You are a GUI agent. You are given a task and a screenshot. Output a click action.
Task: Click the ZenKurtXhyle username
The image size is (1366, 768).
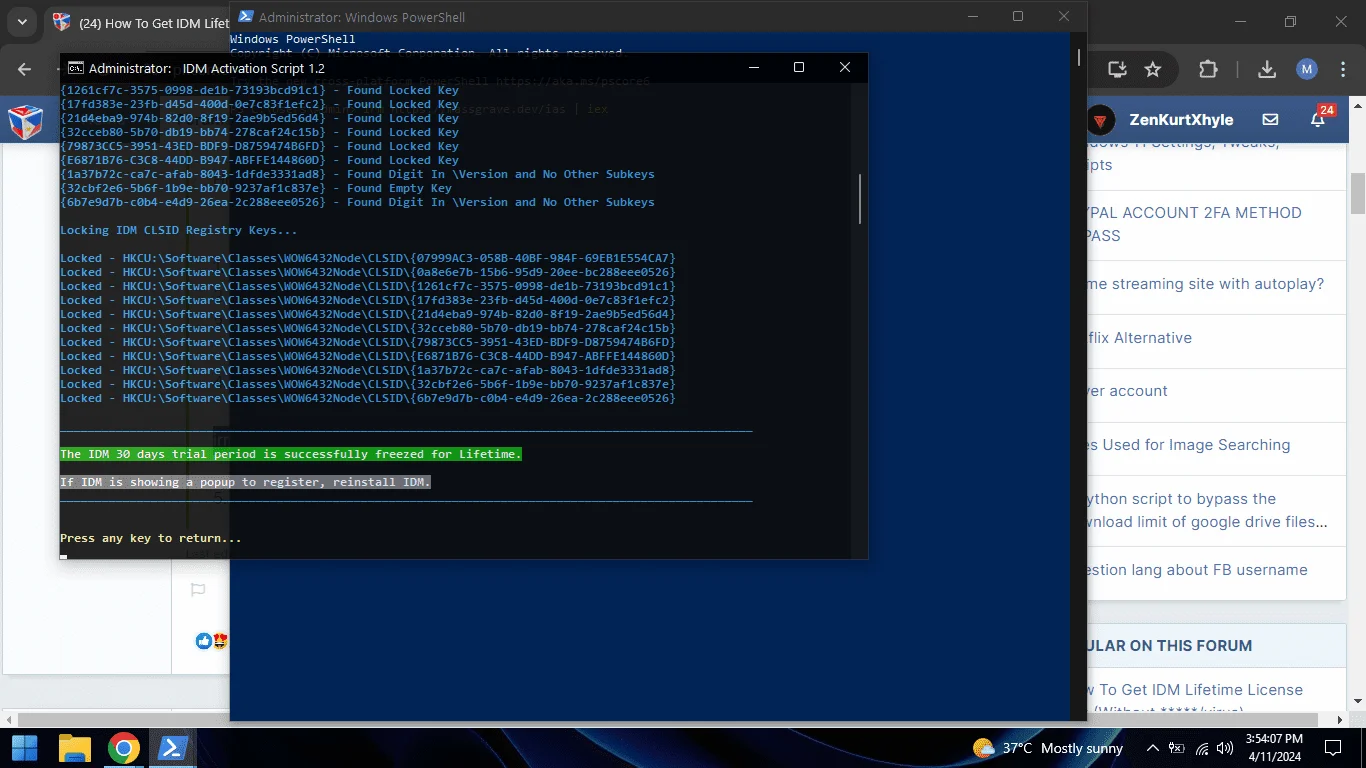pos(1181,120)
